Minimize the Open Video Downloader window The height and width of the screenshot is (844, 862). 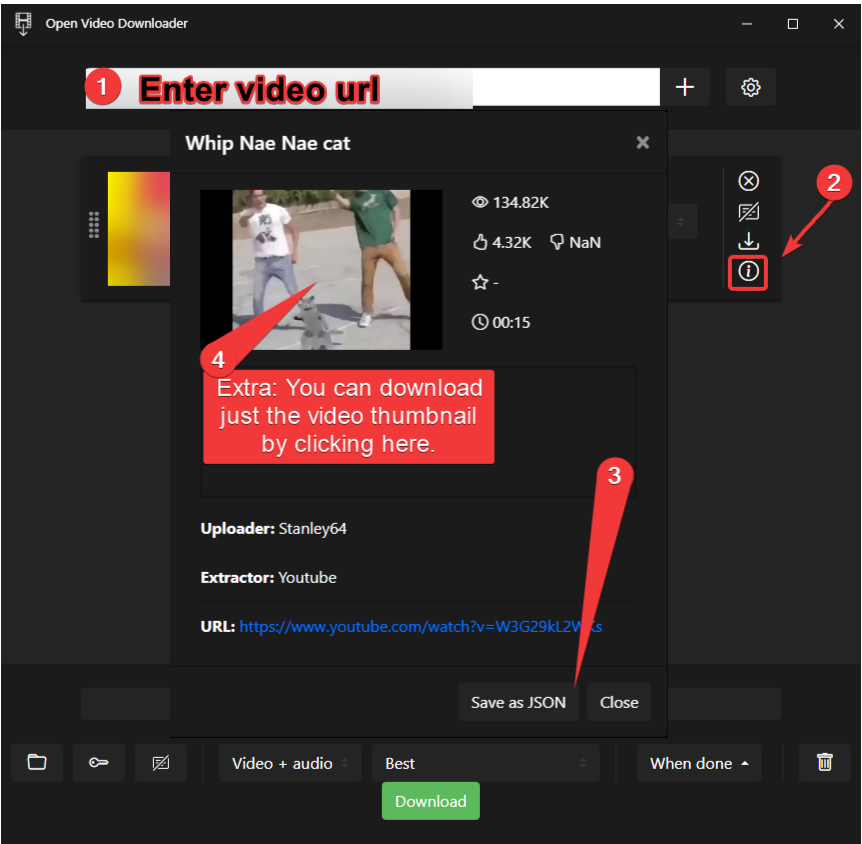pyautogui.click(x=747, y=24)
